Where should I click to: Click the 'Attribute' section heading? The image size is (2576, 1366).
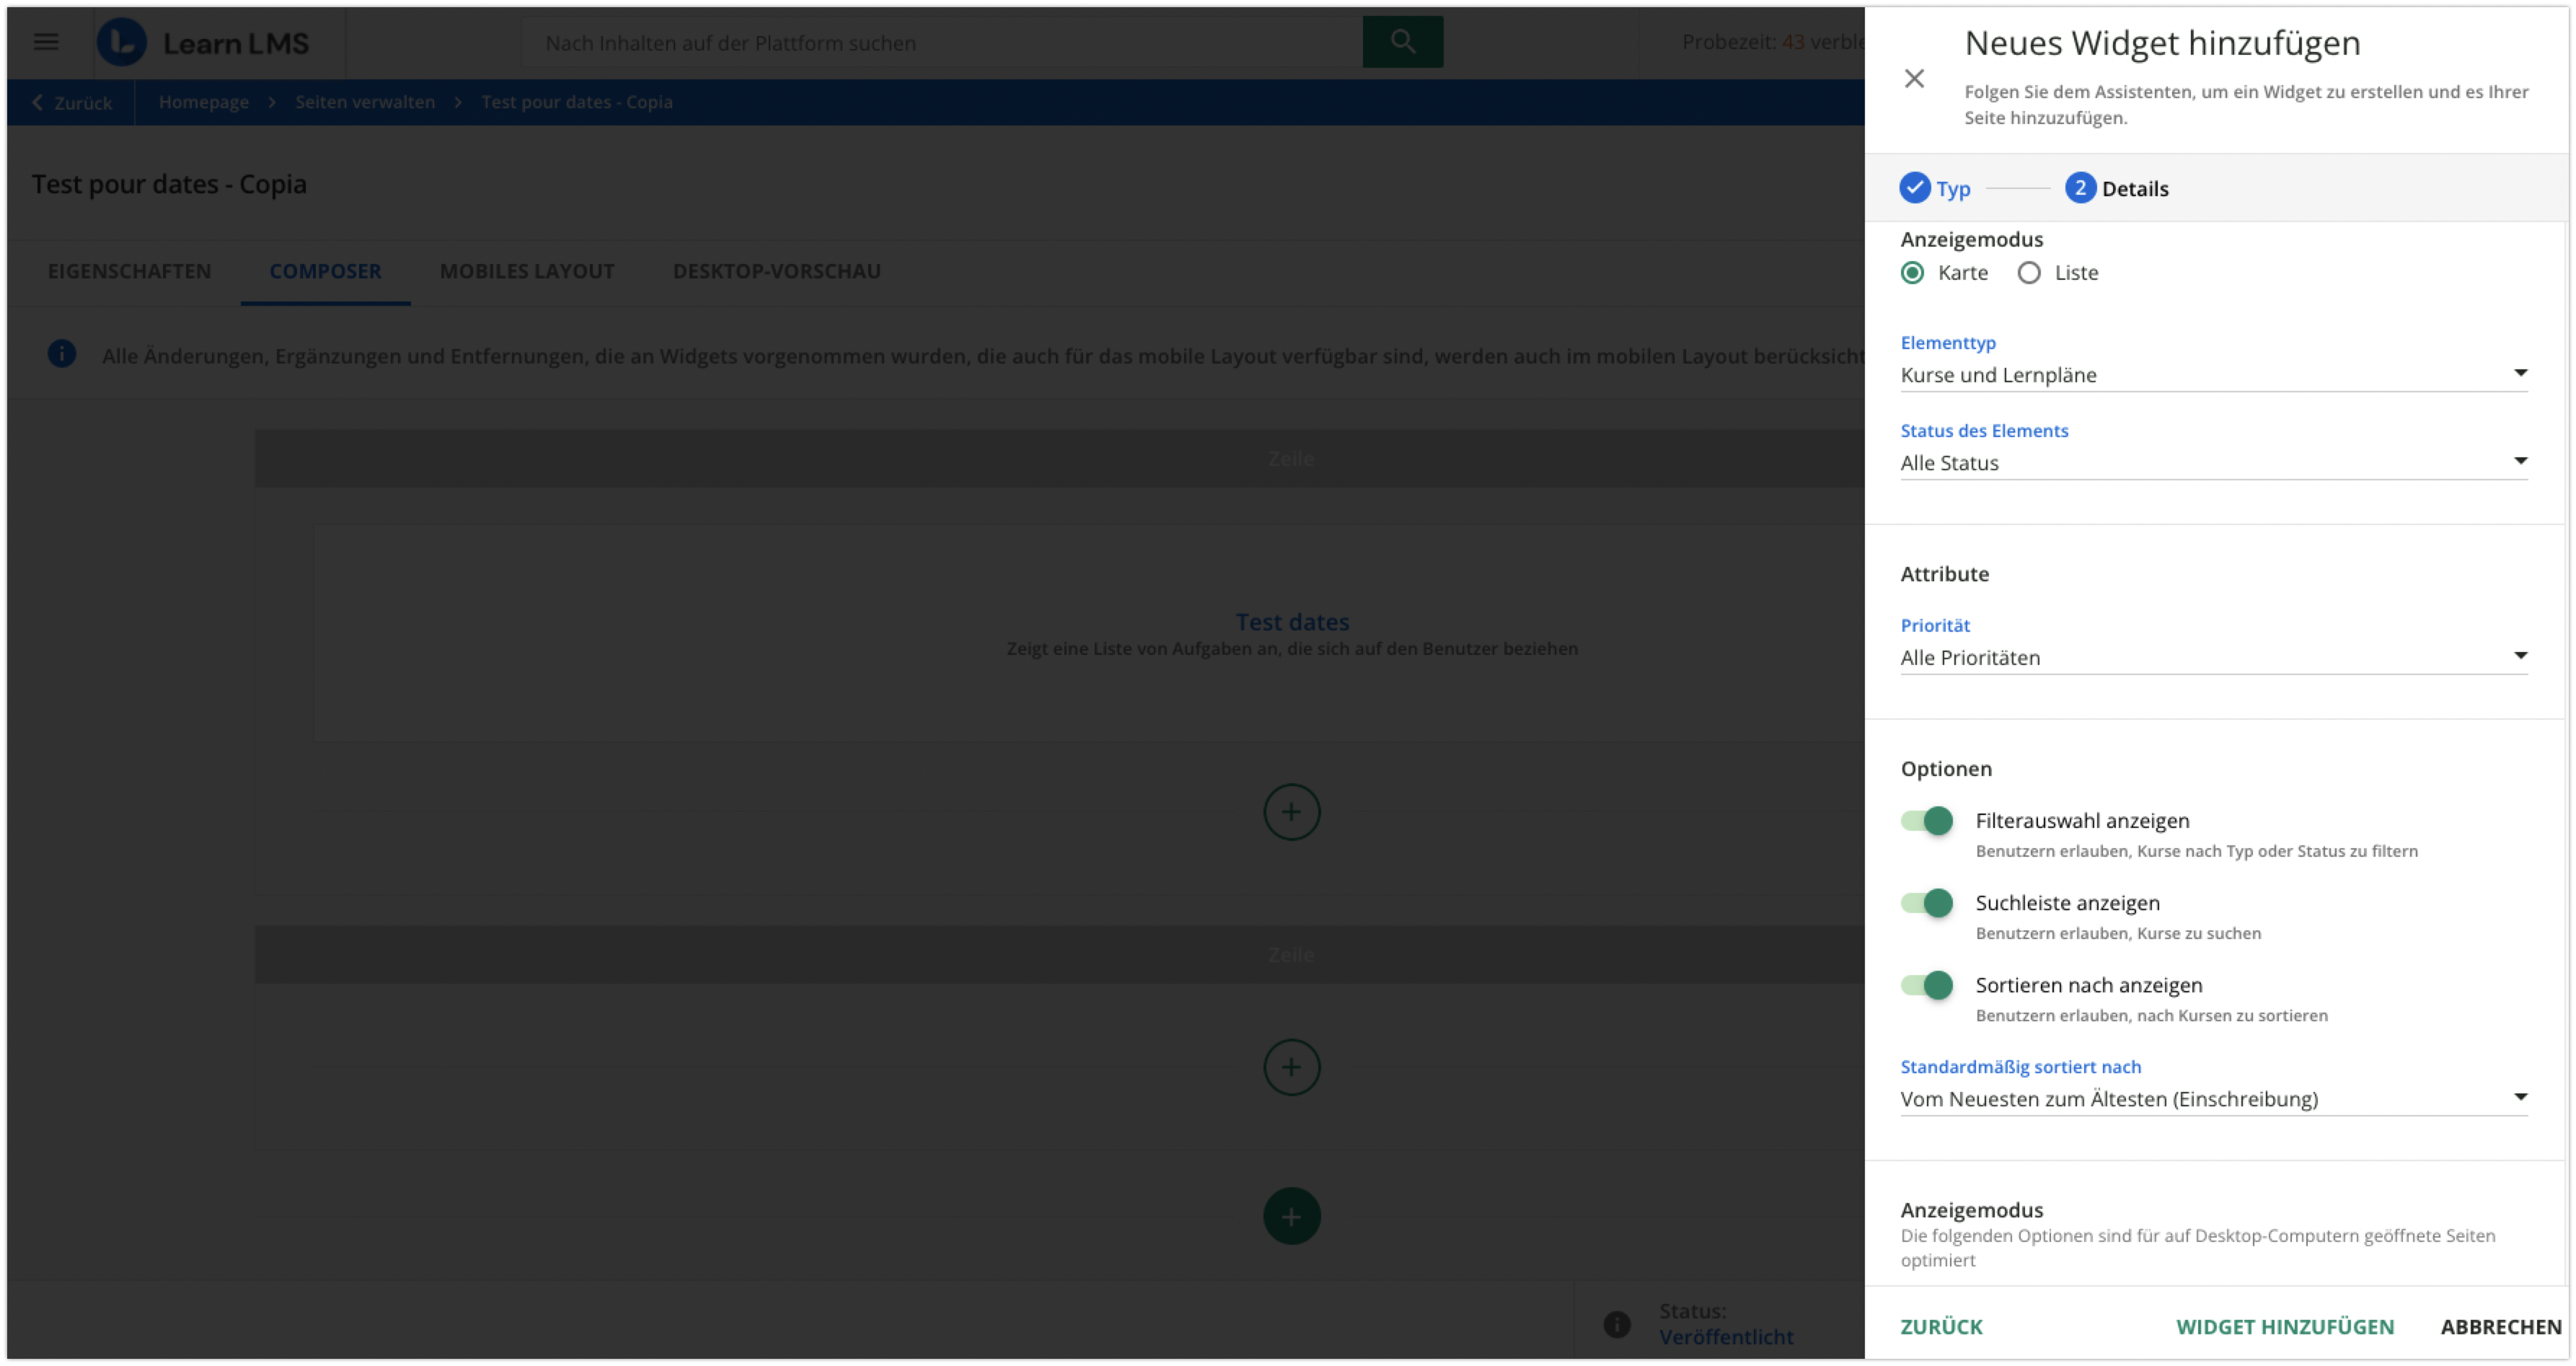click(x=1944, y=574)
